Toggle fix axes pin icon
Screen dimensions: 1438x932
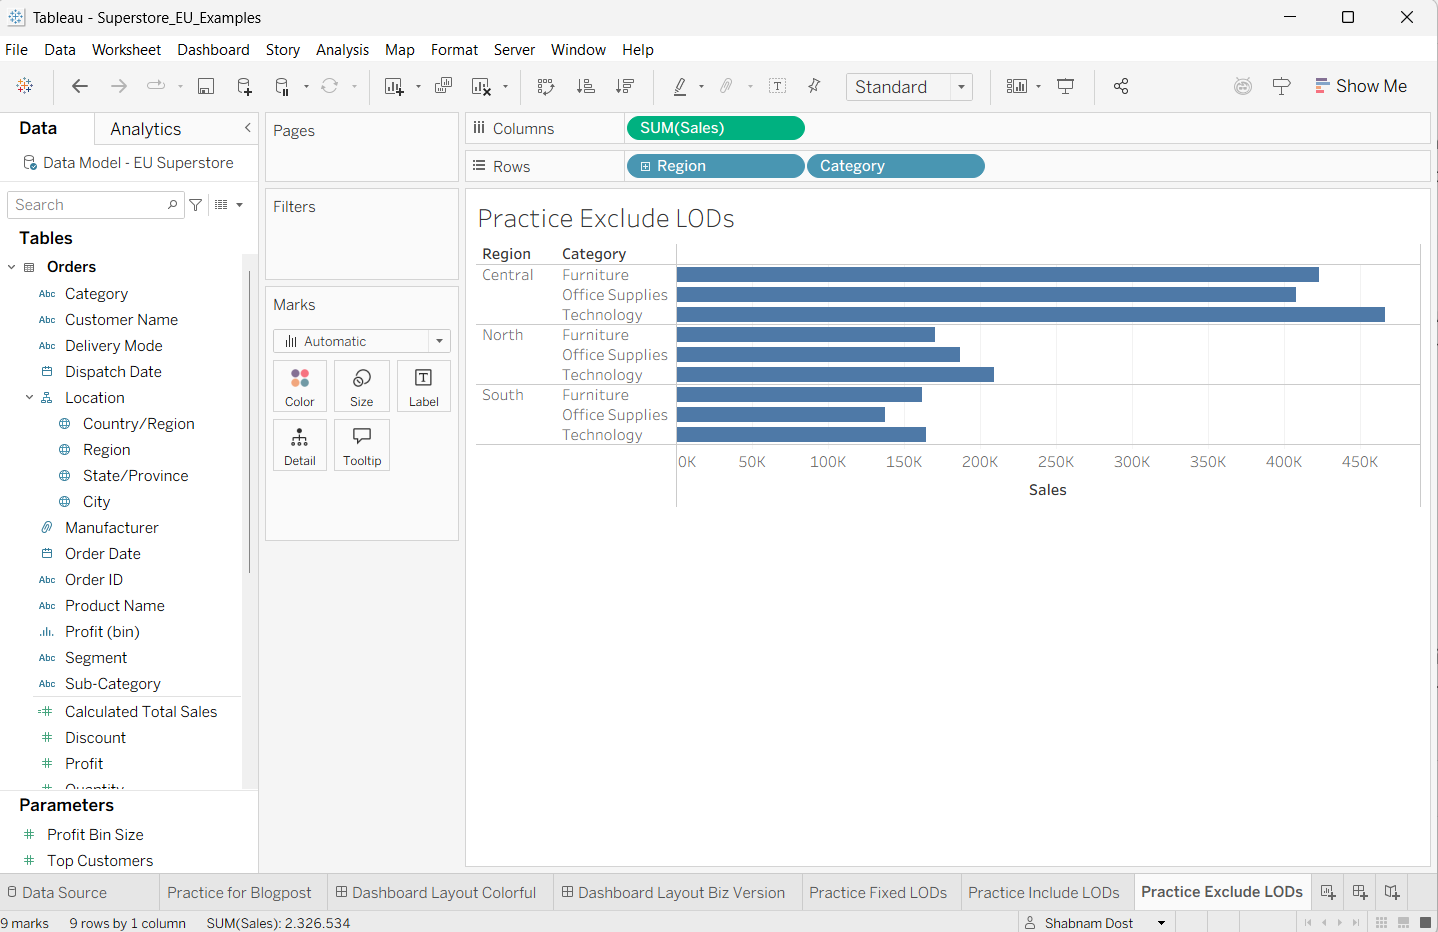pos(815,87)
